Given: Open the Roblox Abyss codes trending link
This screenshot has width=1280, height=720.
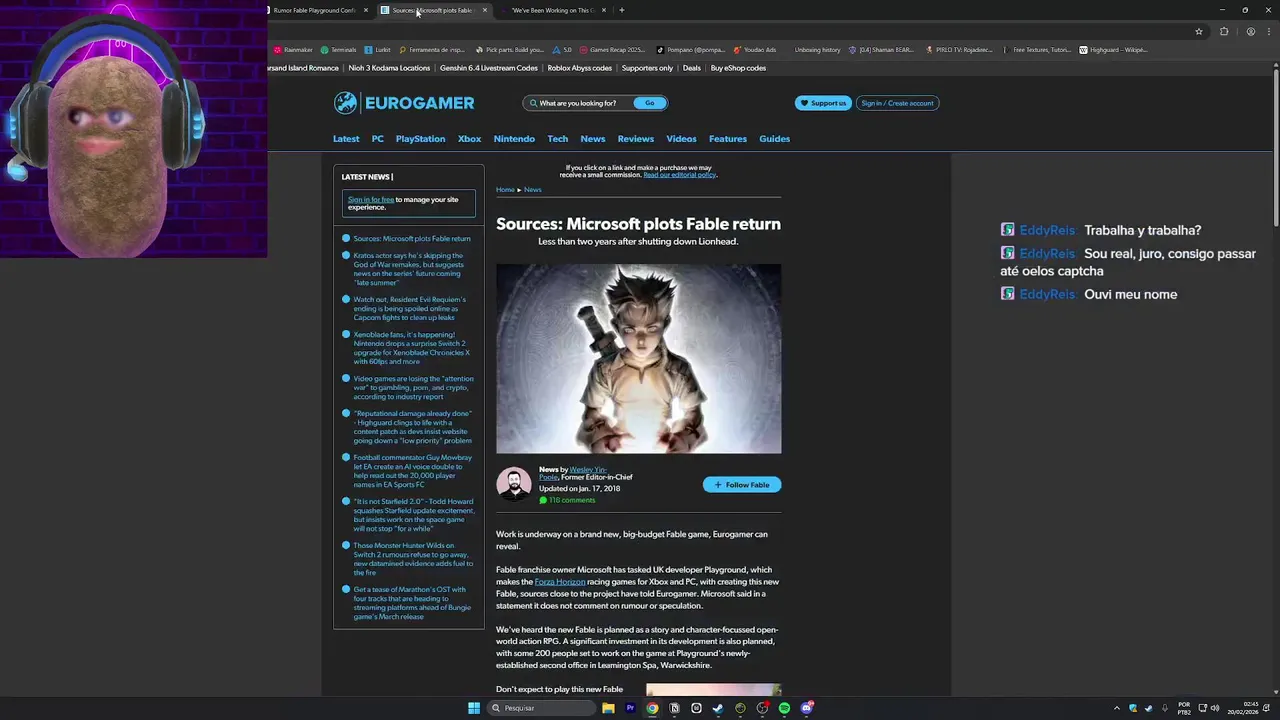Looking at the screenshot, I should pyautogui.click(x=580, y=68).
